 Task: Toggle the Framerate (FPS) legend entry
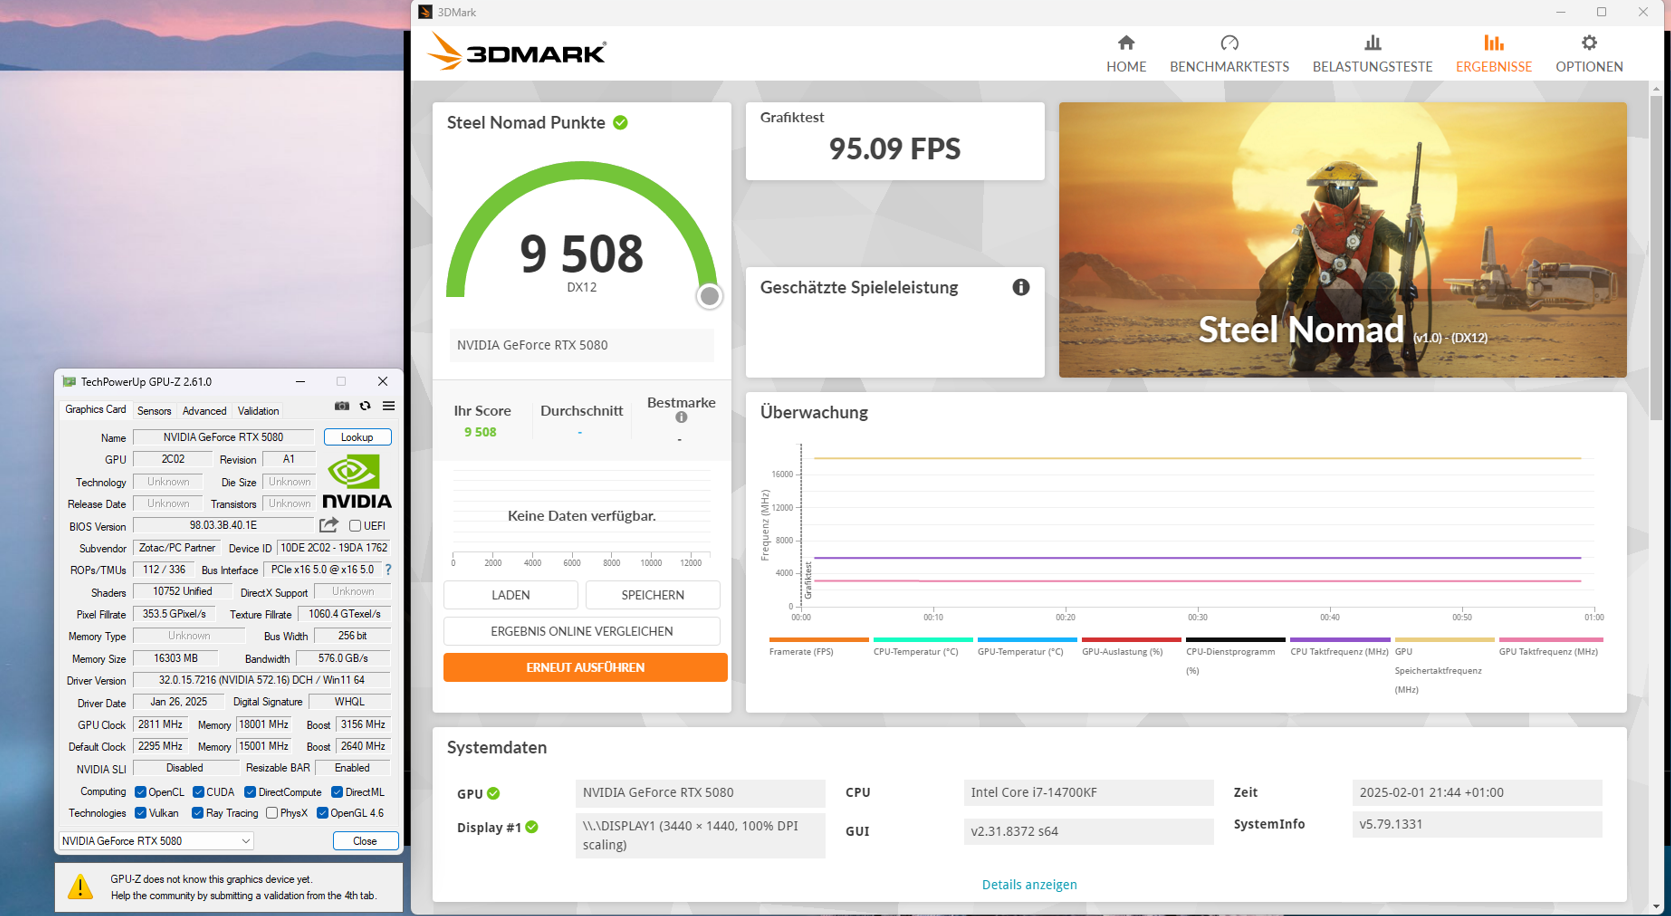[818, 647]
